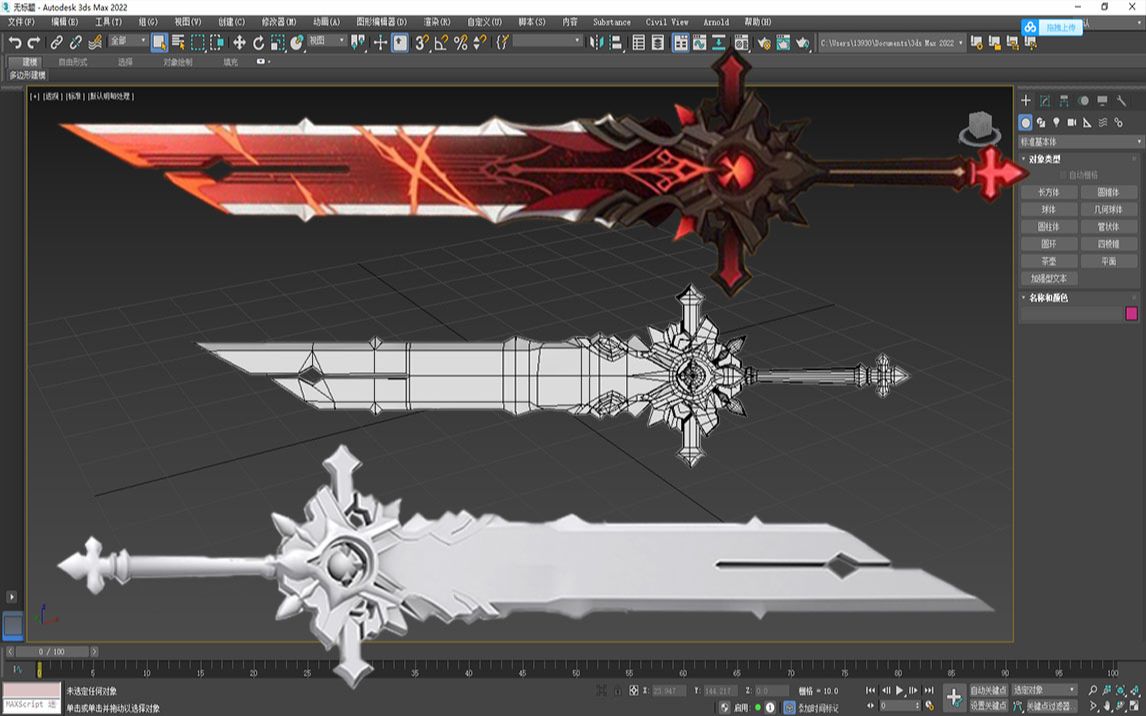Click the Align tool icon
Image resolution: width=1146 pixels, height=716 pixels.
616,42
